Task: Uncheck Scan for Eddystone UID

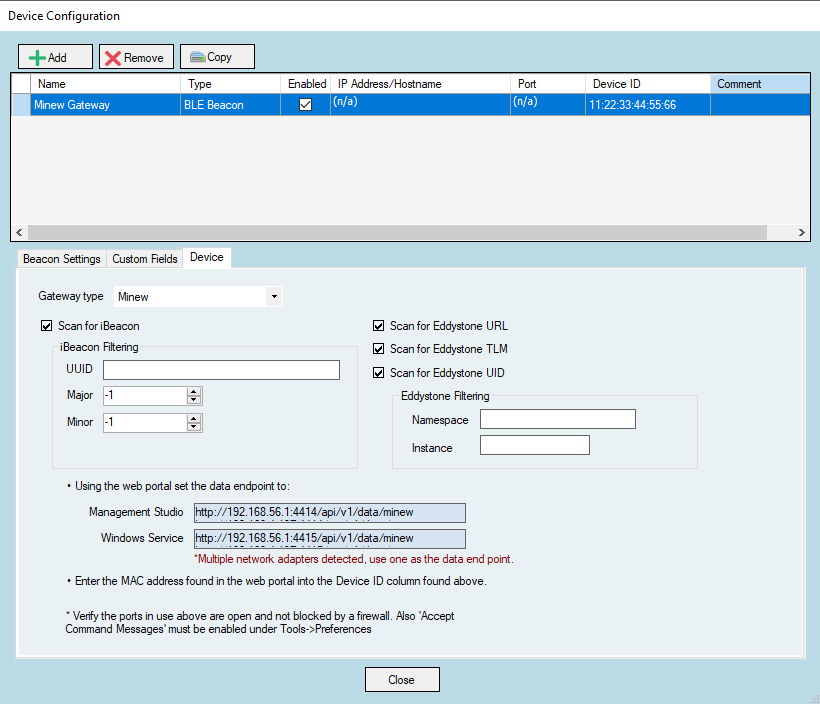Action: 378,374
